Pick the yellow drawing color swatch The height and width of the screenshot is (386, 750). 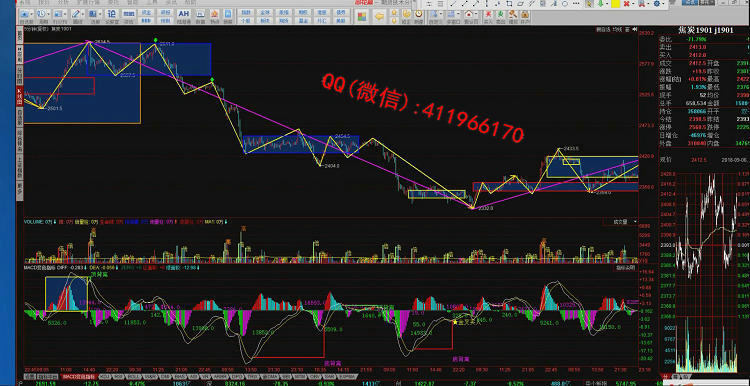[616, 4]
